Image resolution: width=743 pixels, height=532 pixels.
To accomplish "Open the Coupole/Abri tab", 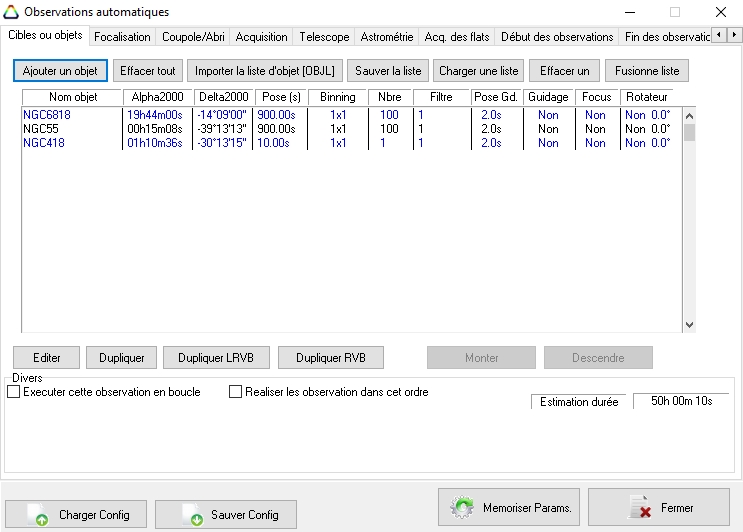I will click(x=194, y=37).
